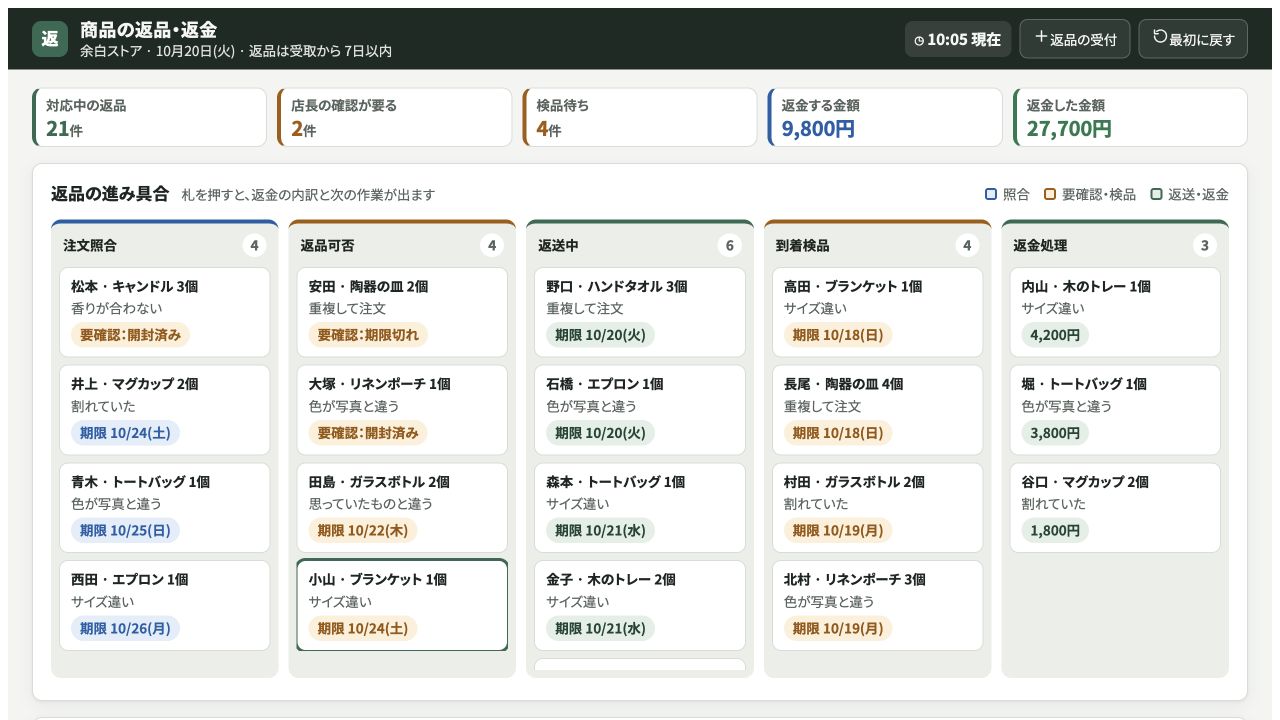The image size is (1280, 720).
Task: Click the 到着検品 column header
Action: pos(877,245)
